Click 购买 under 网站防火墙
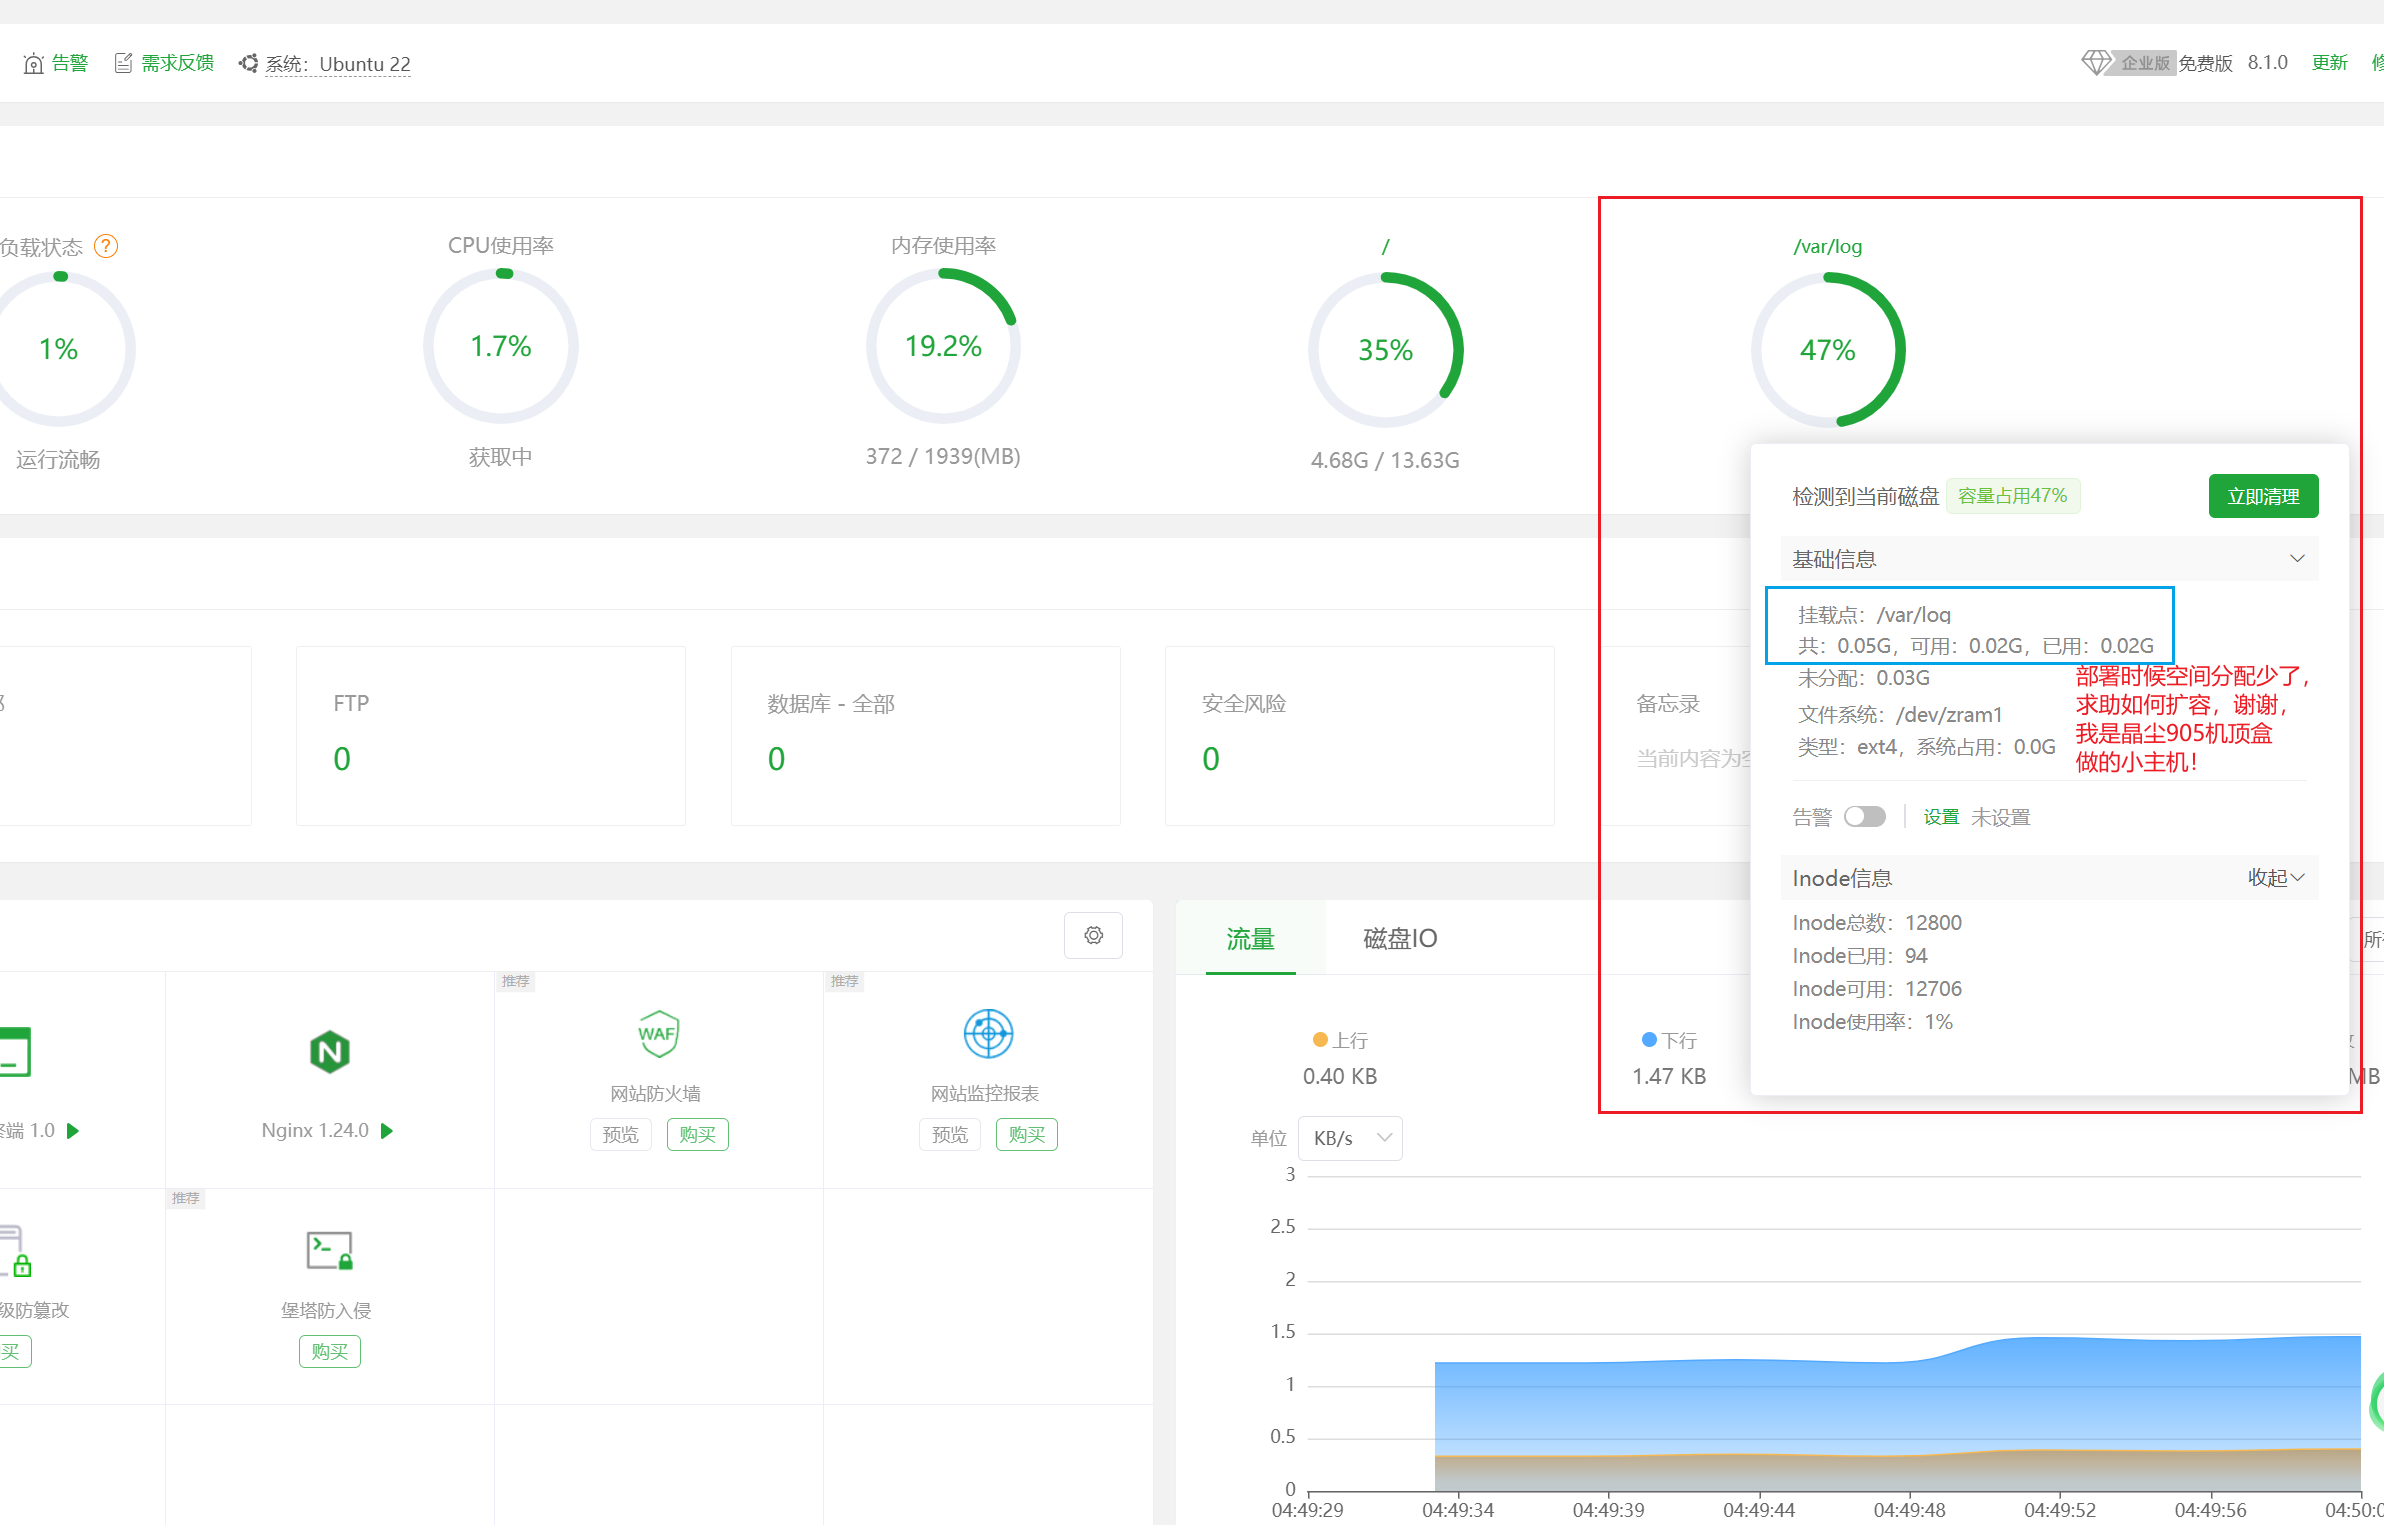Image resolution: width=2384 pixels, height=1525 pixels. [x=698, y=1135]
